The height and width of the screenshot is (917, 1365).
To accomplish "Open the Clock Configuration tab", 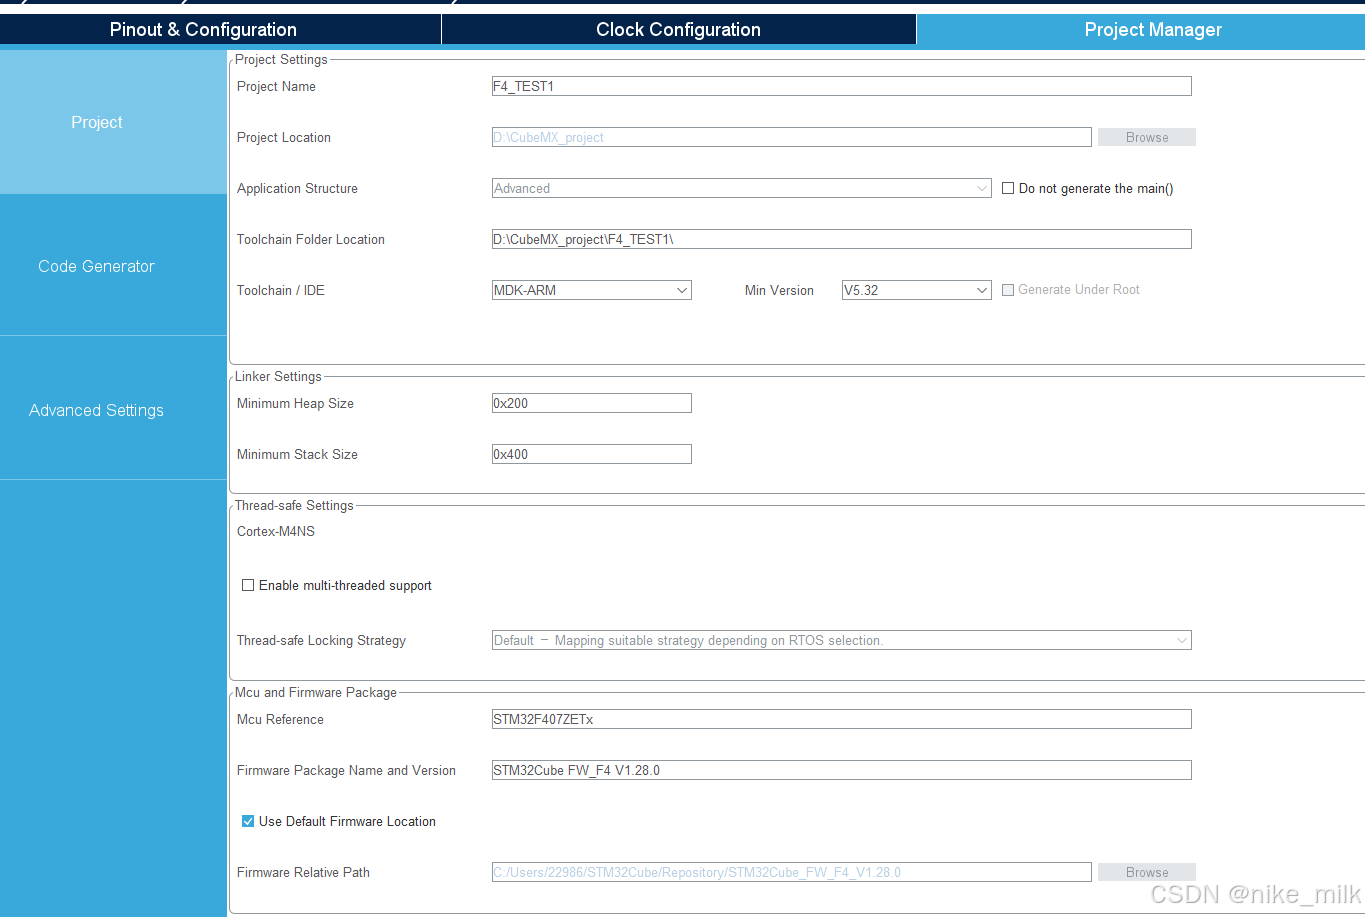I will tap(678, 29).
